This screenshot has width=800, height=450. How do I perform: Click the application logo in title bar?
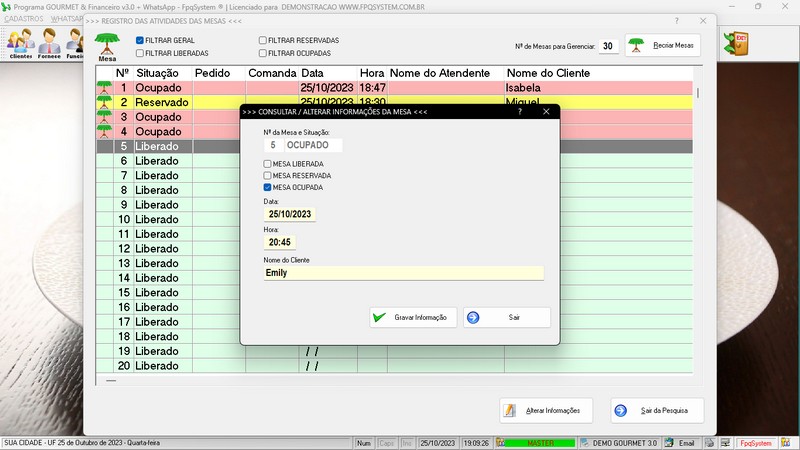(x=6, y=7)
